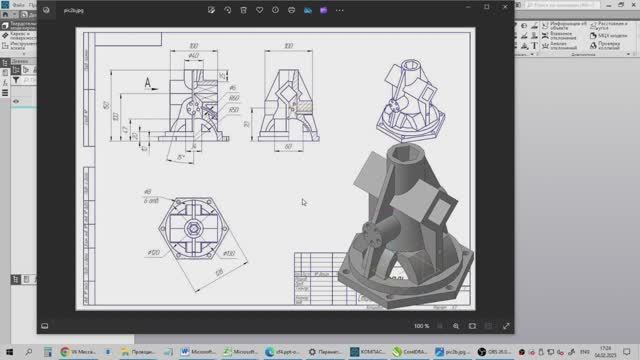
Task: Toggle the eye visibility icon in tree
Action: (x=16, y=101)
